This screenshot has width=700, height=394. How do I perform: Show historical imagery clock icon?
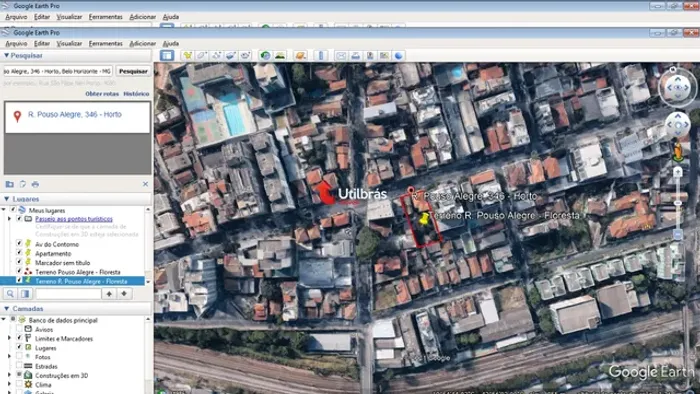(x=266, y=55)
